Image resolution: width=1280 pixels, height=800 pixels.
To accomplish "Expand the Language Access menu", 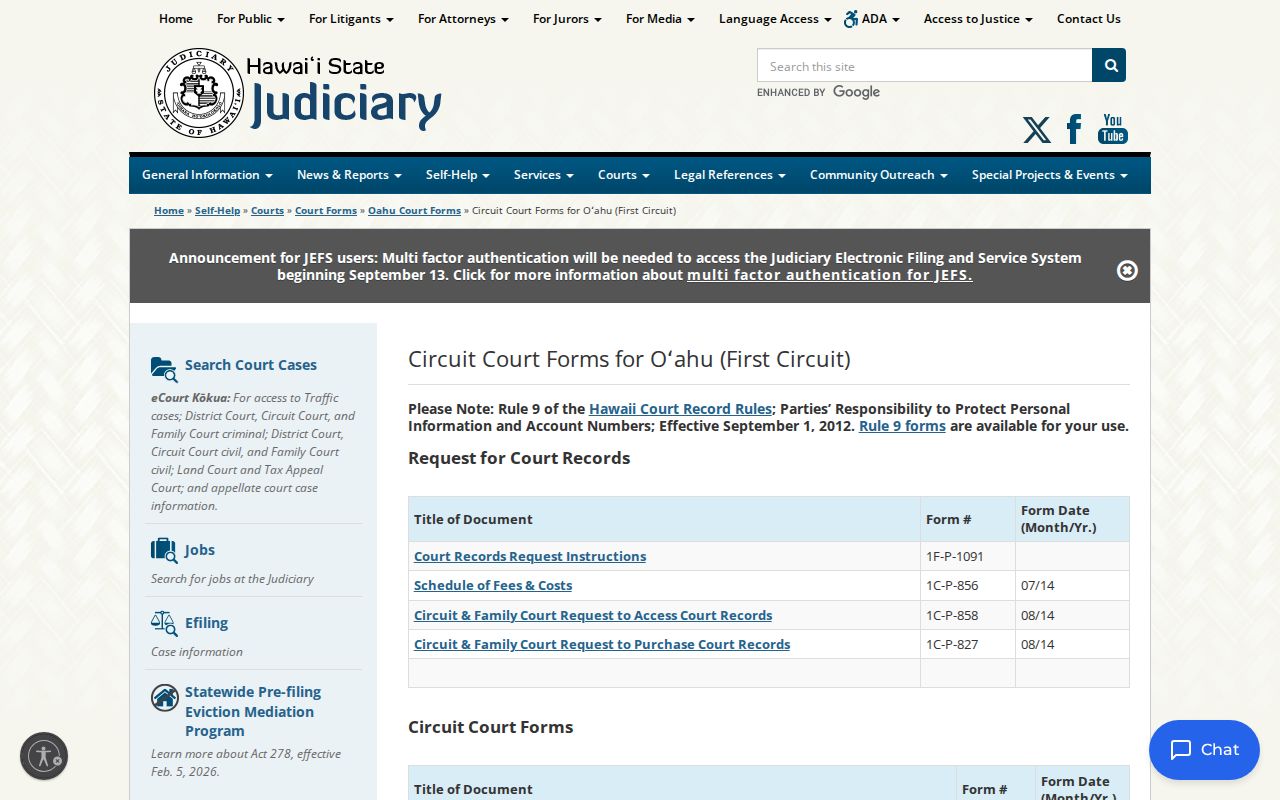I will click(x=775, y=19).
